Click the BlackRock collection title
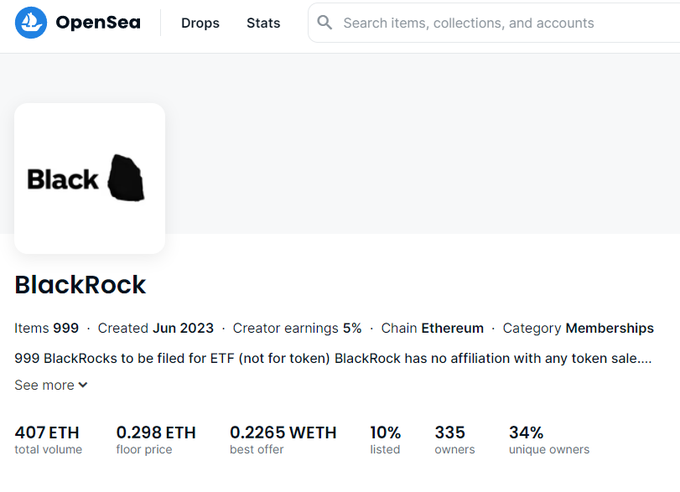 80,285
